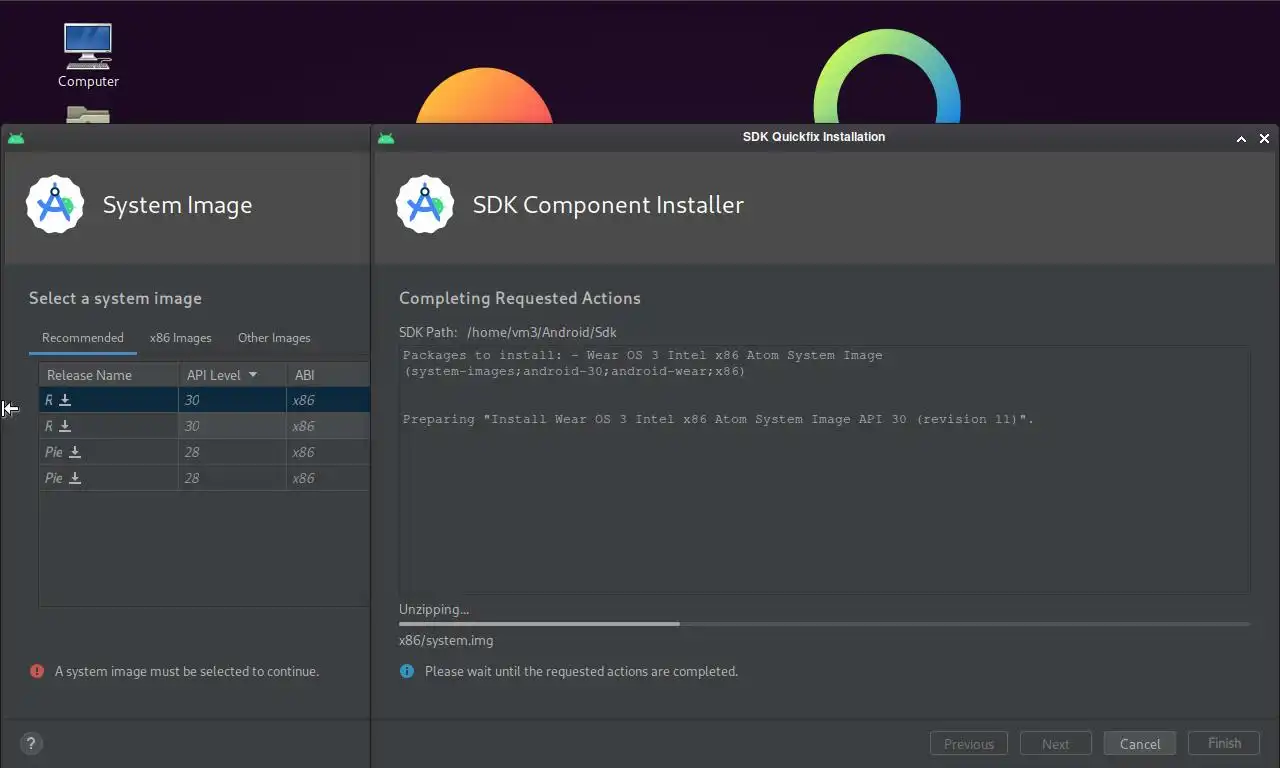Click the disabled Next button
This screenshot has width=1280, height=768.
[1055, 744]
